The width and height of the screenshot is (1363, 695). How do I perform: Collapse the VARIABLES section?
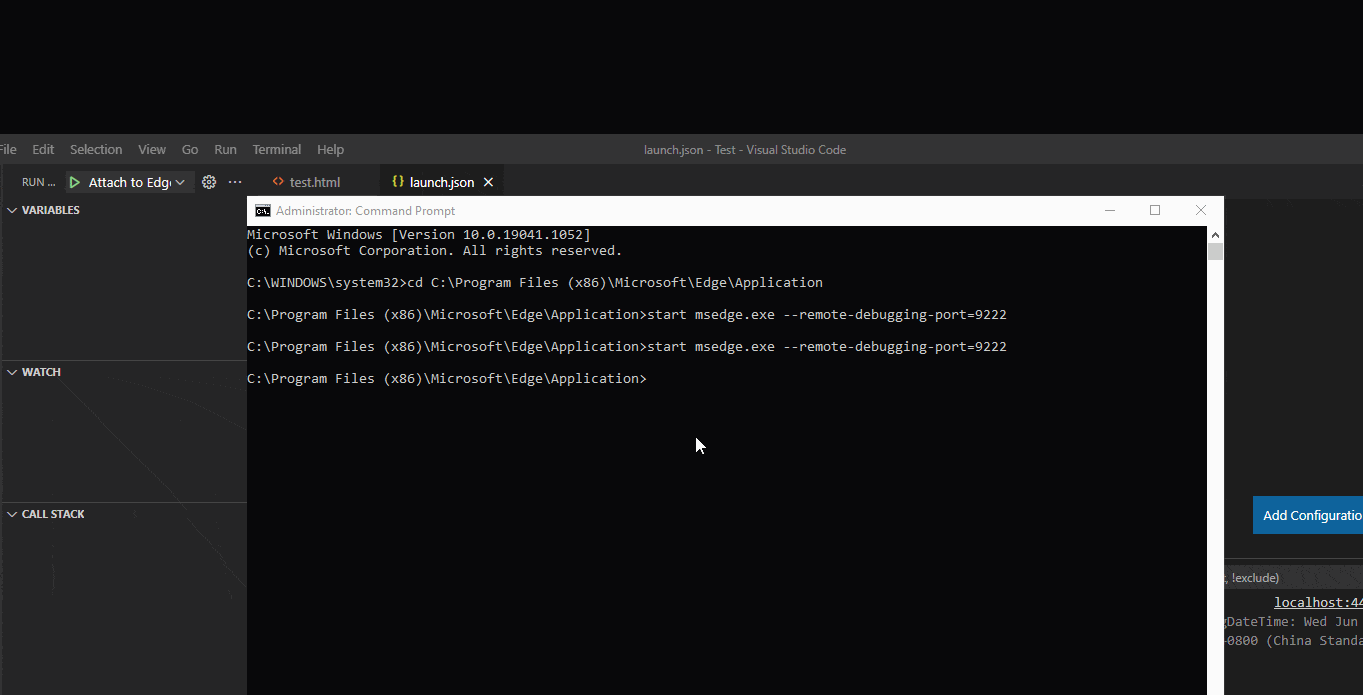pyautogui.click(x=11, y=209)
